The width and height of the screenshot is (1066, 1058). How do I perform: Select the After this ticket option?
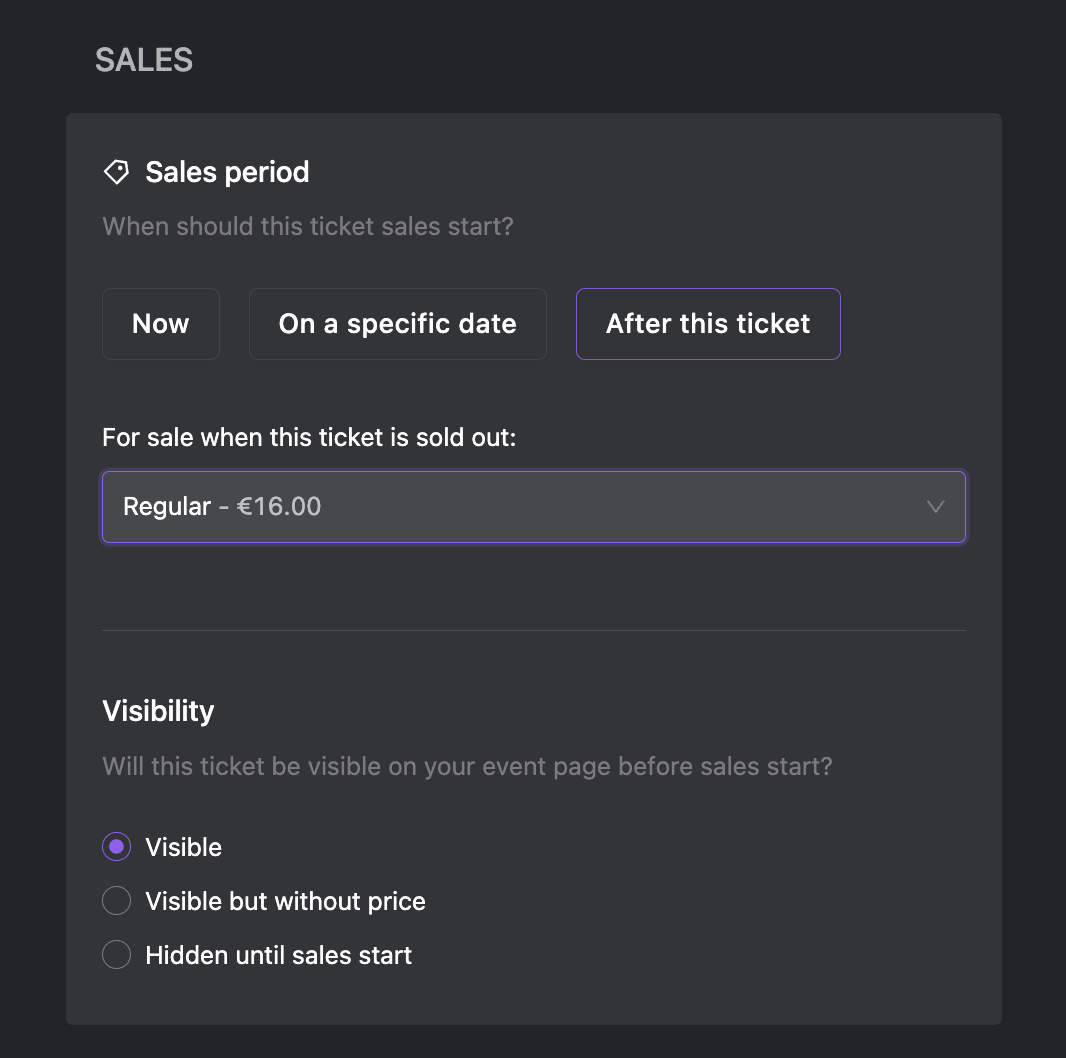coord(708,324)
